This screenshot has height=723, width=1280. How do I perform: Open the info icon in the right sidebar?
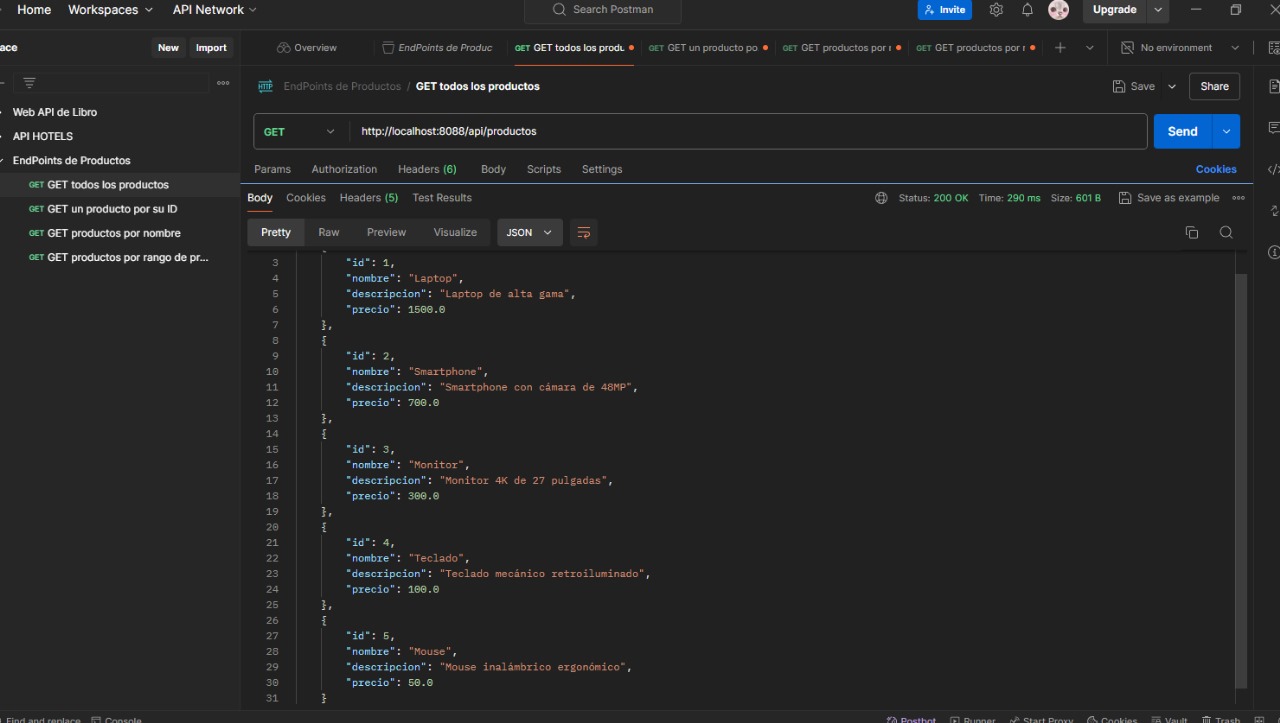click(1273, 252)
